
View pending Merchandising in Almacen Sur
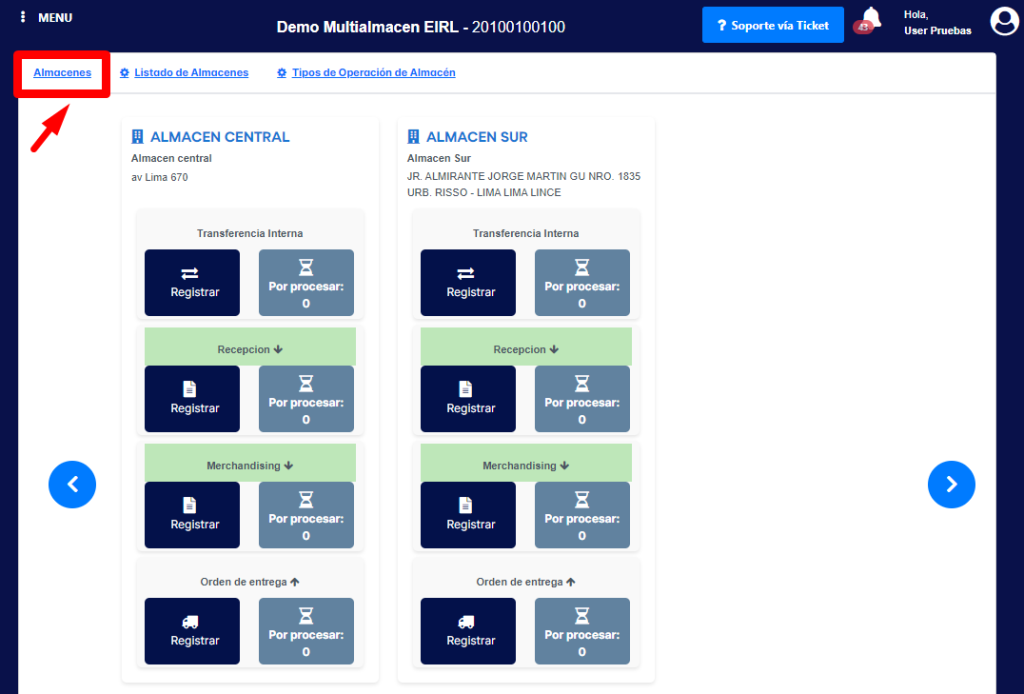(x=583, y=515)
